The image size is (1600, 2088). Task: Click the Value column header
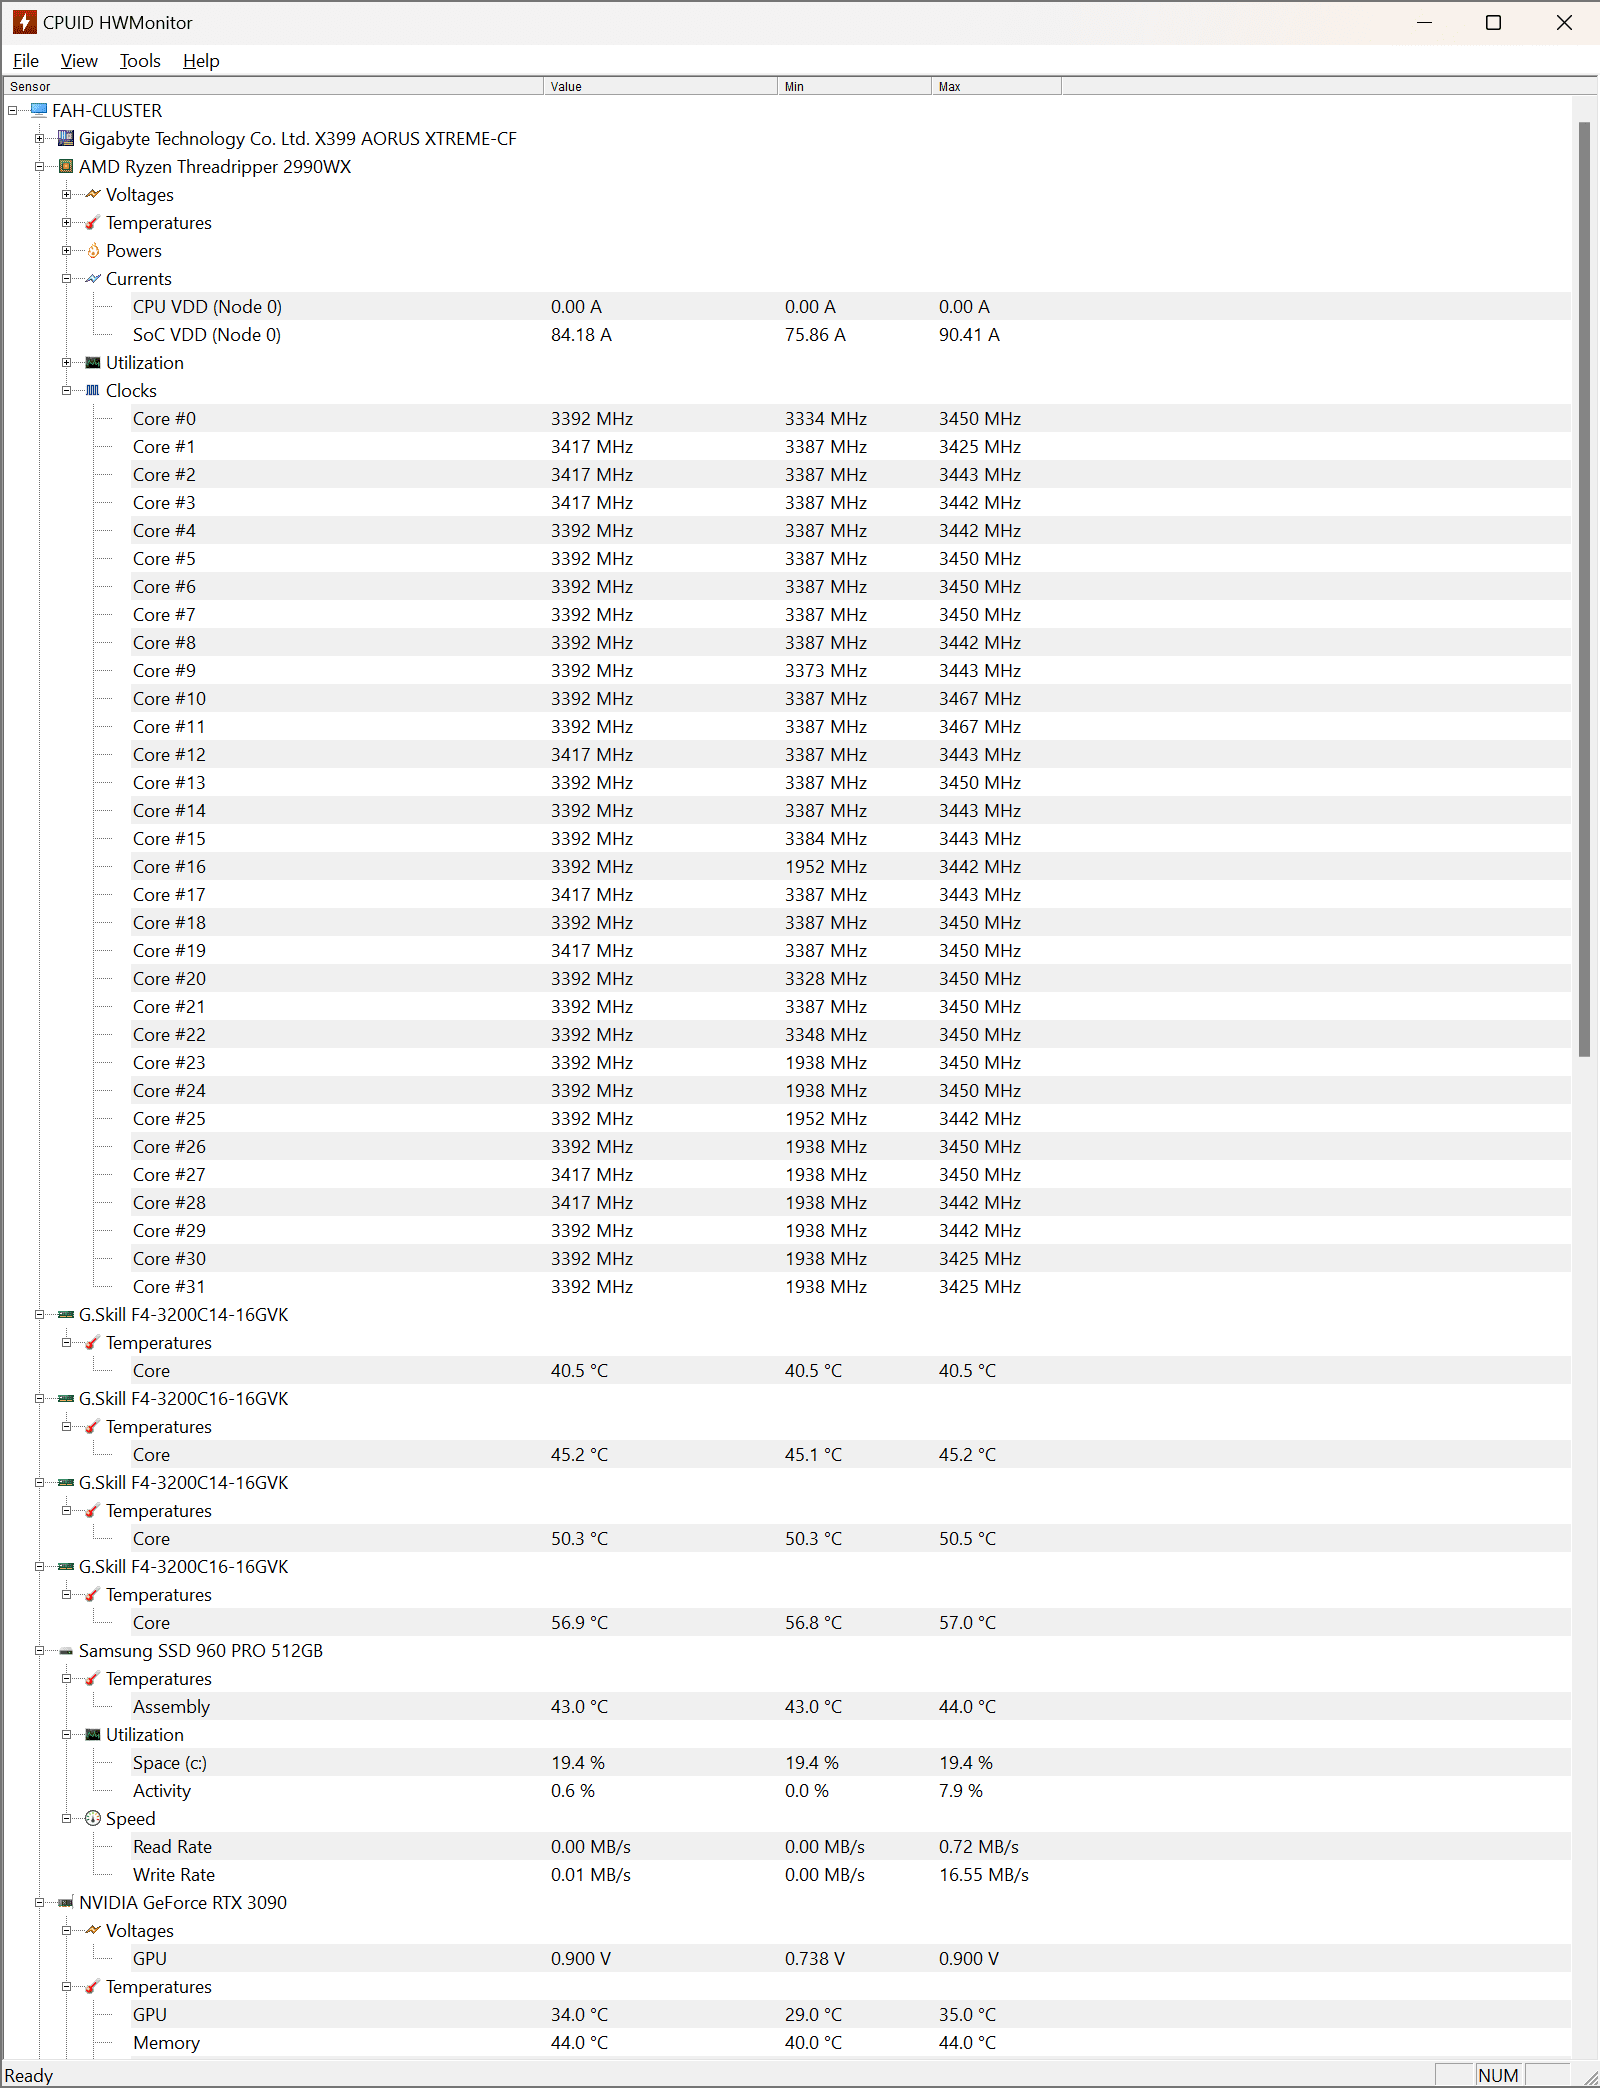[x=661, y=86]
